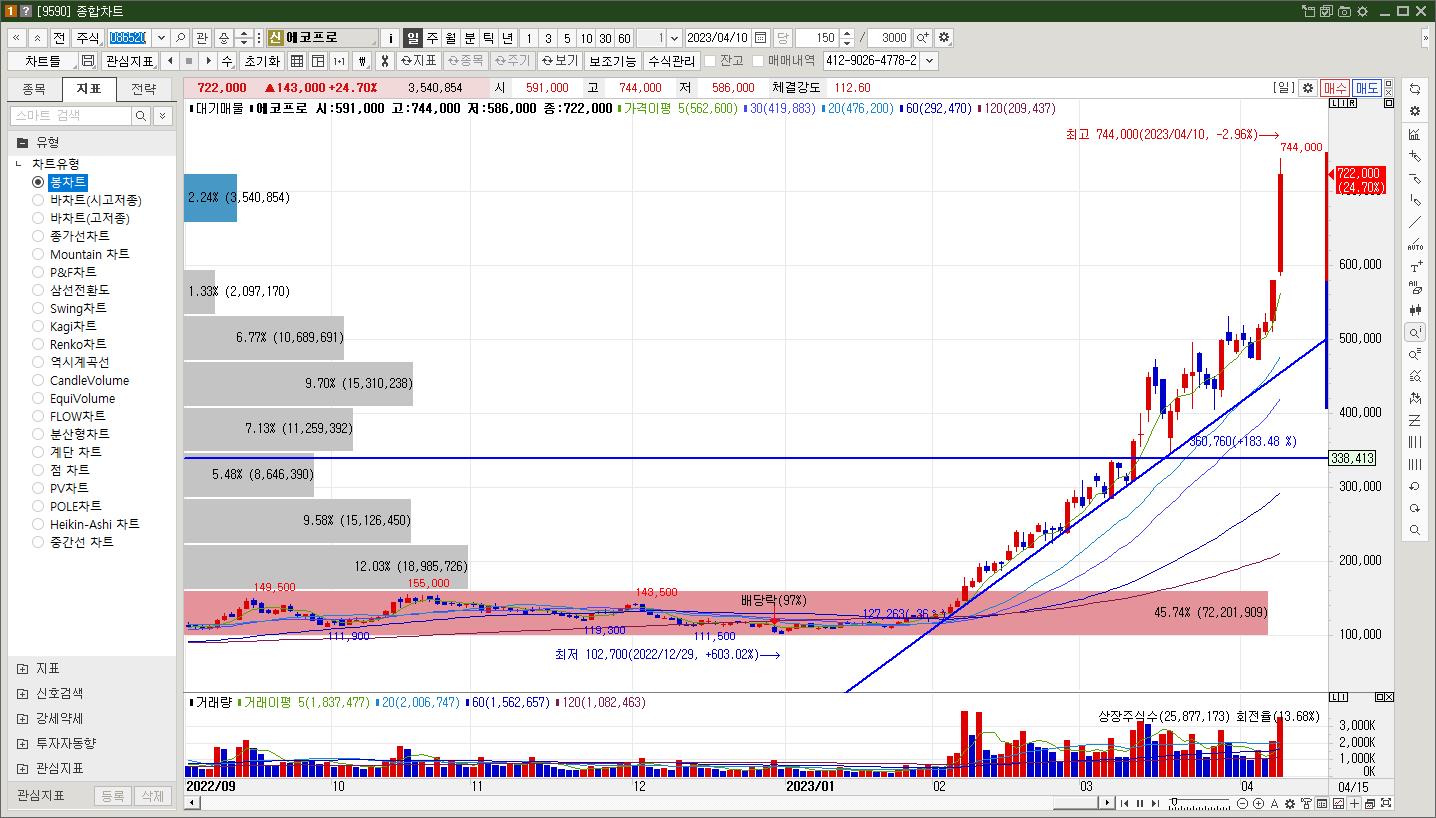Click the gear icon beside 매수 button
Screen dimensions: 1436x818
[x=1308, y=88]
